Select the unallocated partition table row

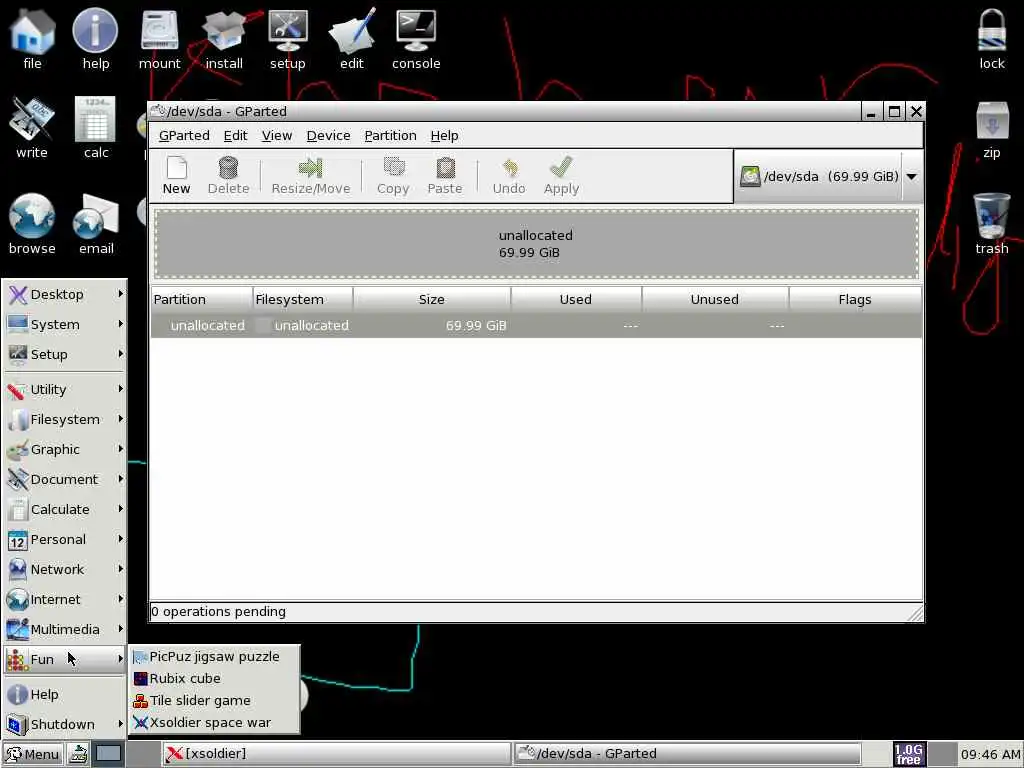click(536, 325)
